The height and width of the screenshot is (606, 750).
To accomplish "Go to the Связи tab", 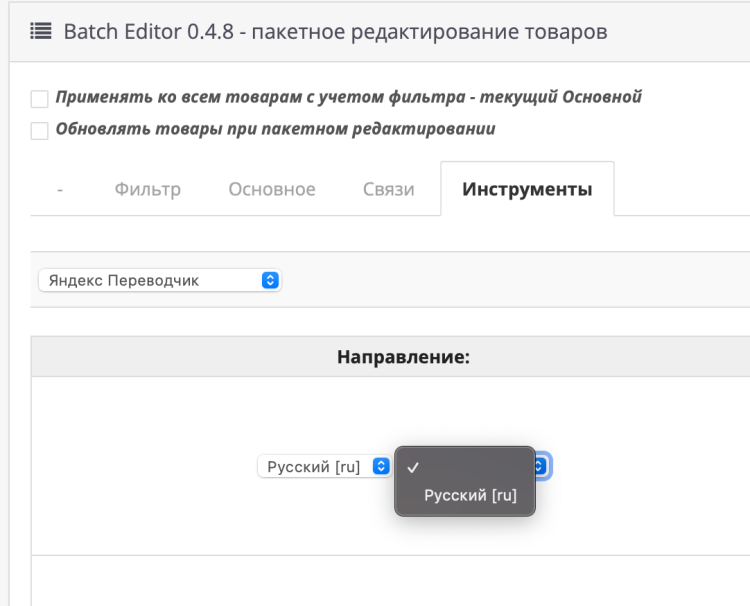I will (389, 189).
